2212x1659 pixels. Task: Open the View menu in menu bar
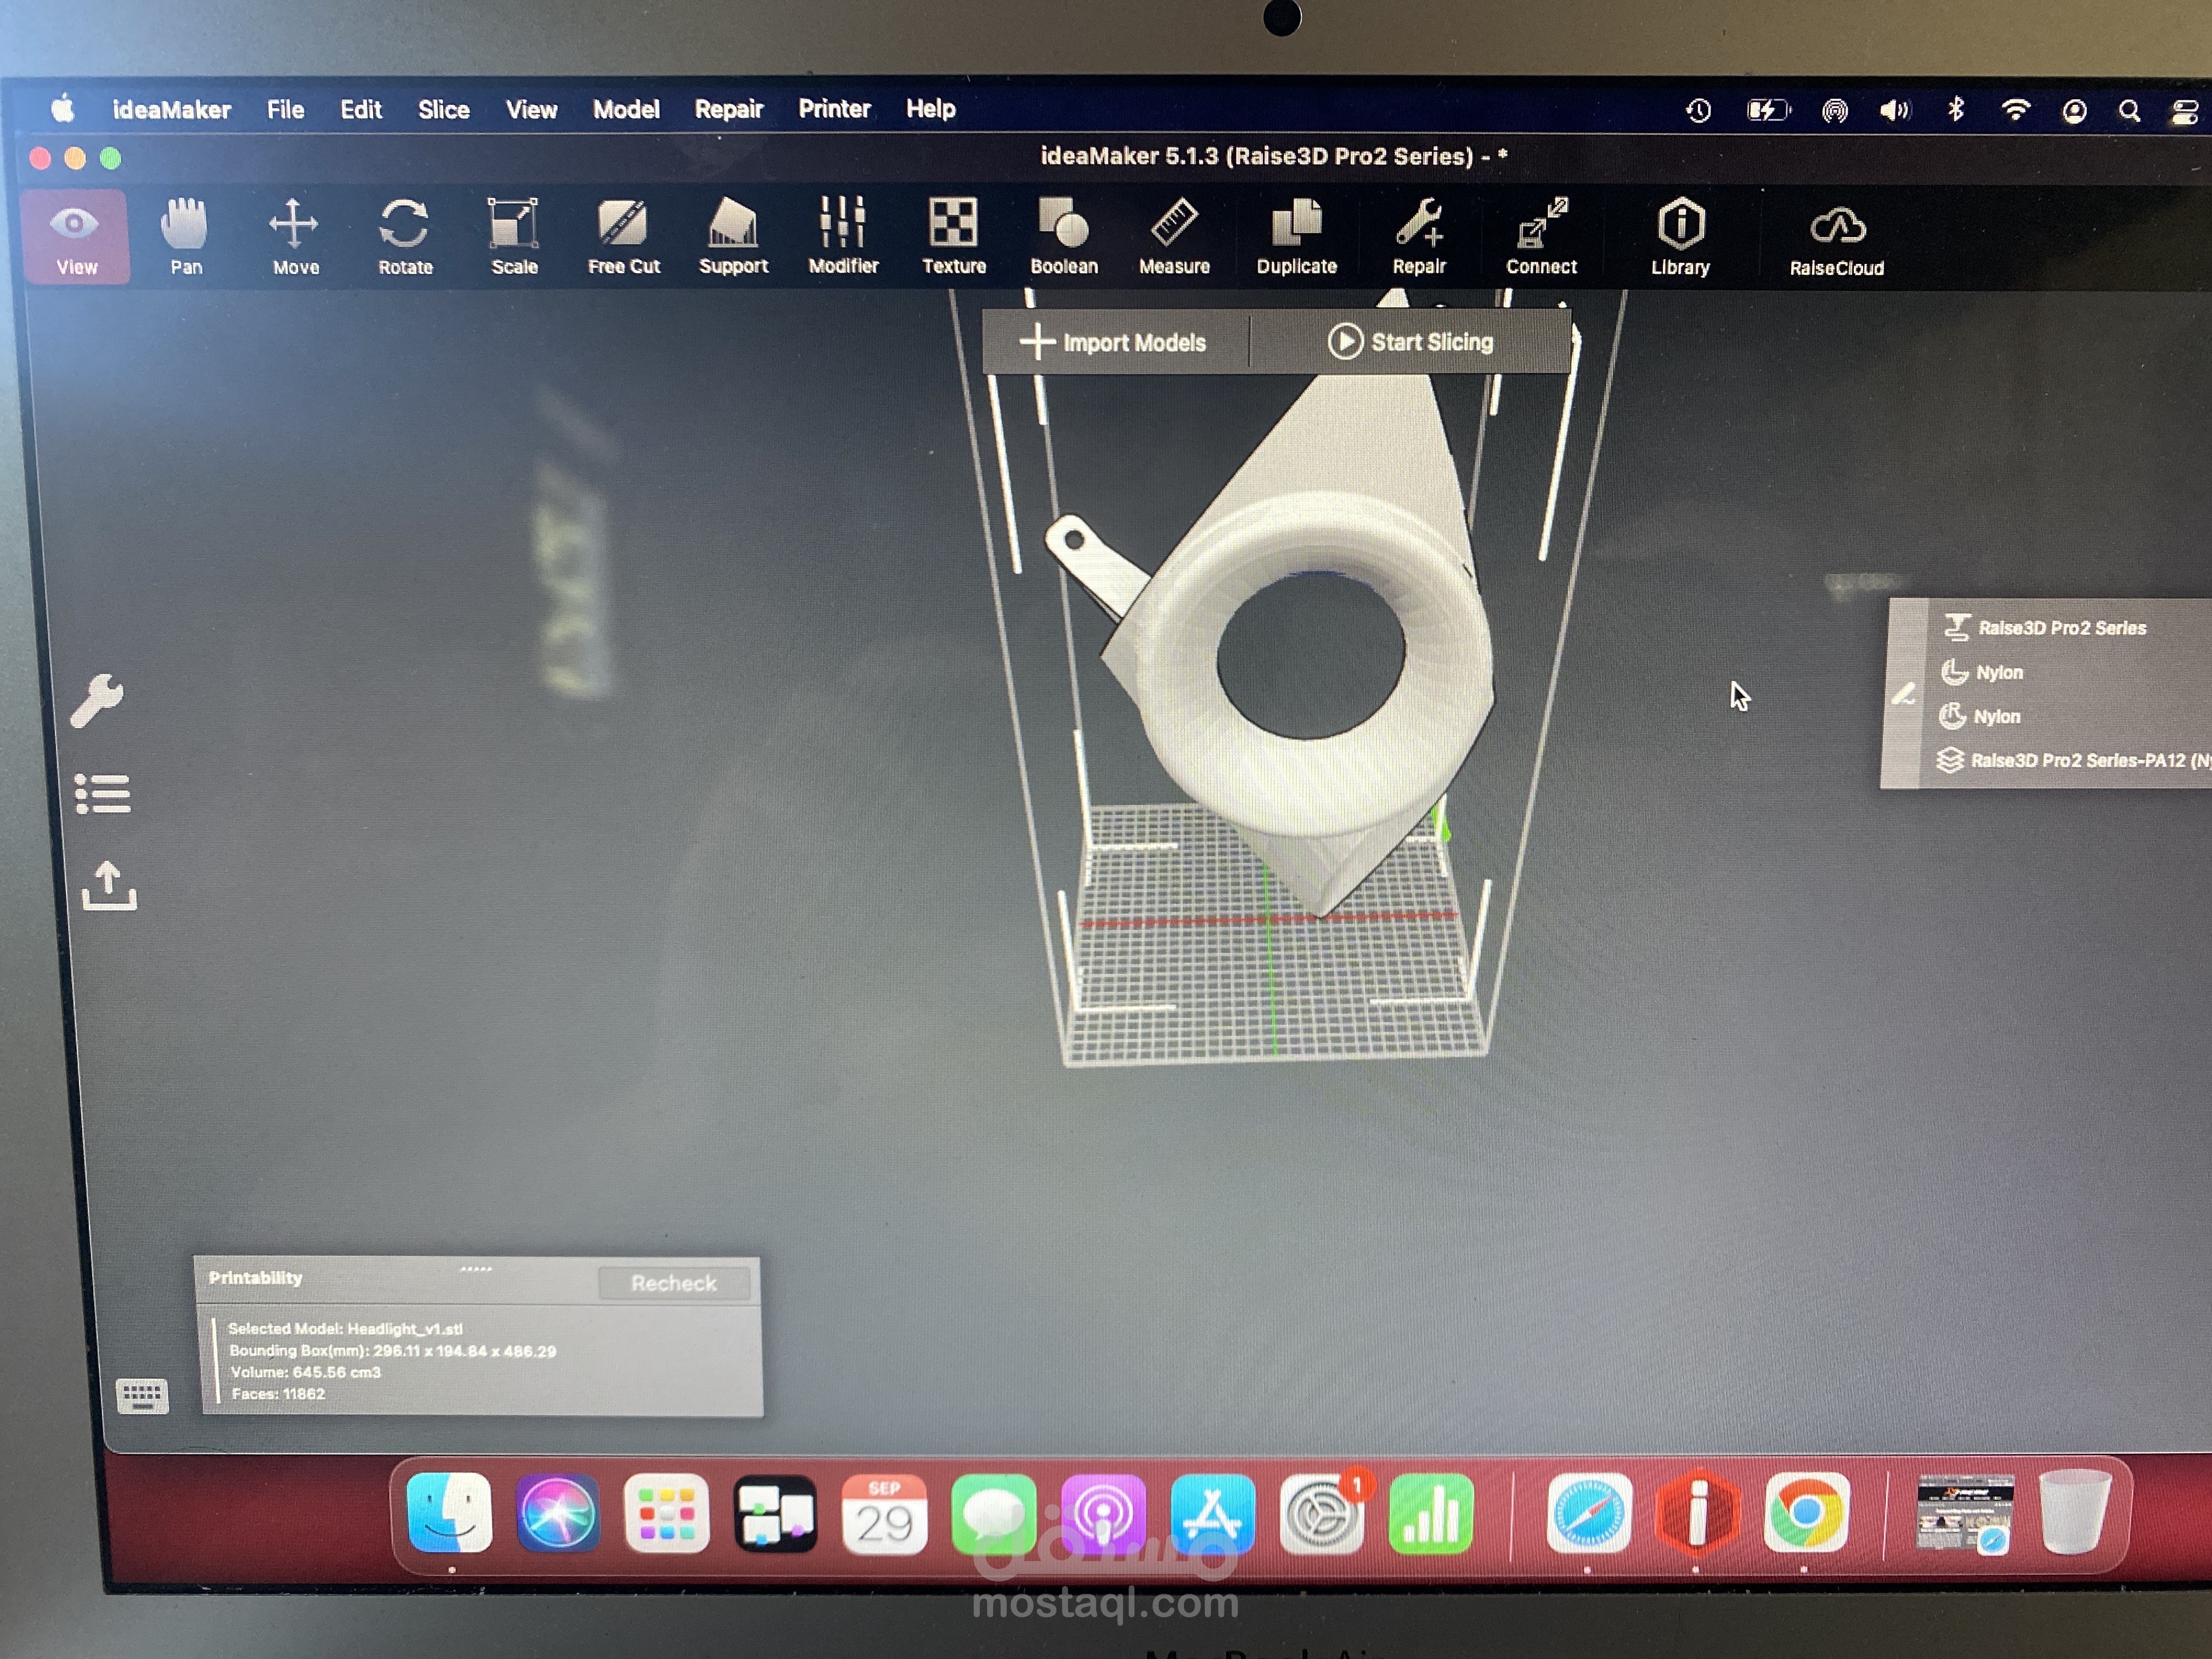(x=531, y=110)
